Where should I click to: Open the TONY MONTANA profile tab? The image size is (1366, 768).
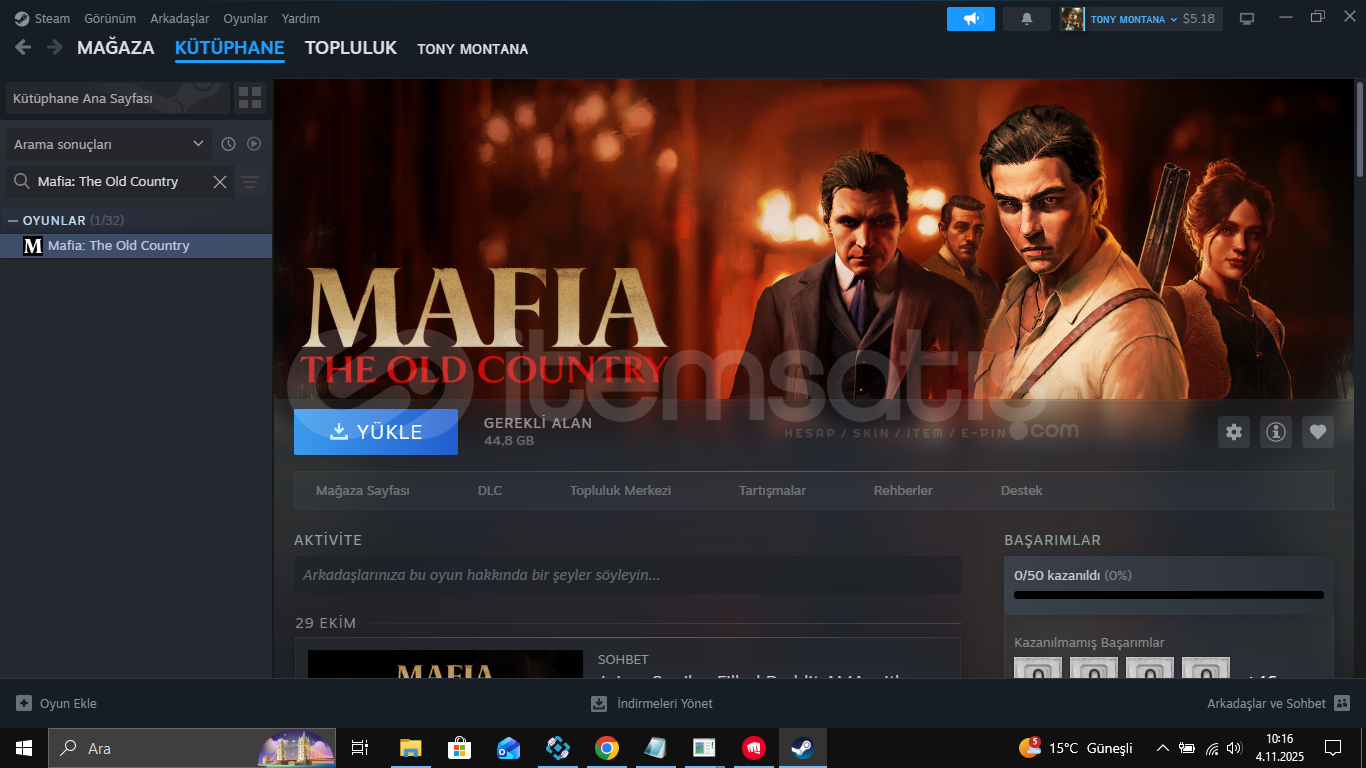(x=473, y=49)
